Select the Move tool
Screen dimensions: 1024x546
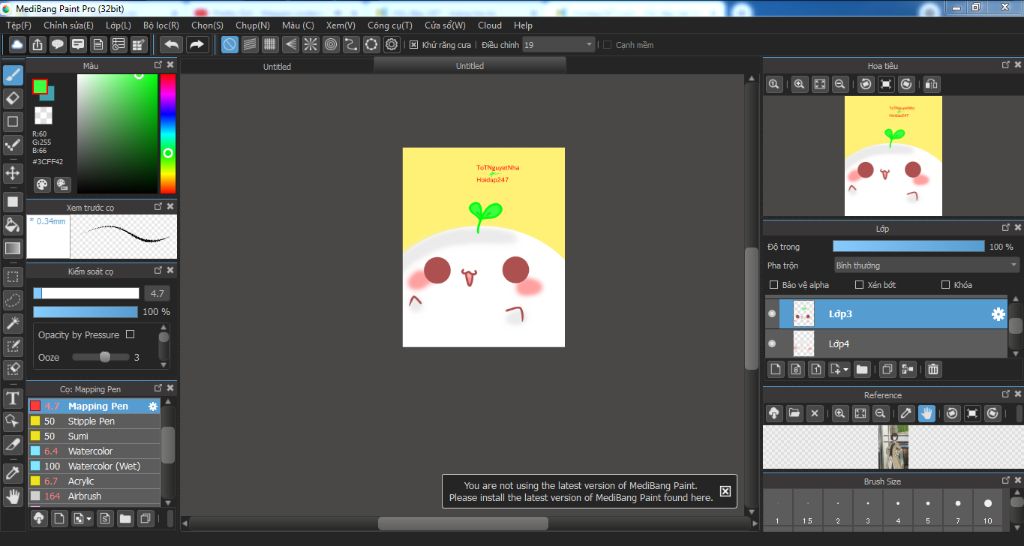click(x=12, y=173)
